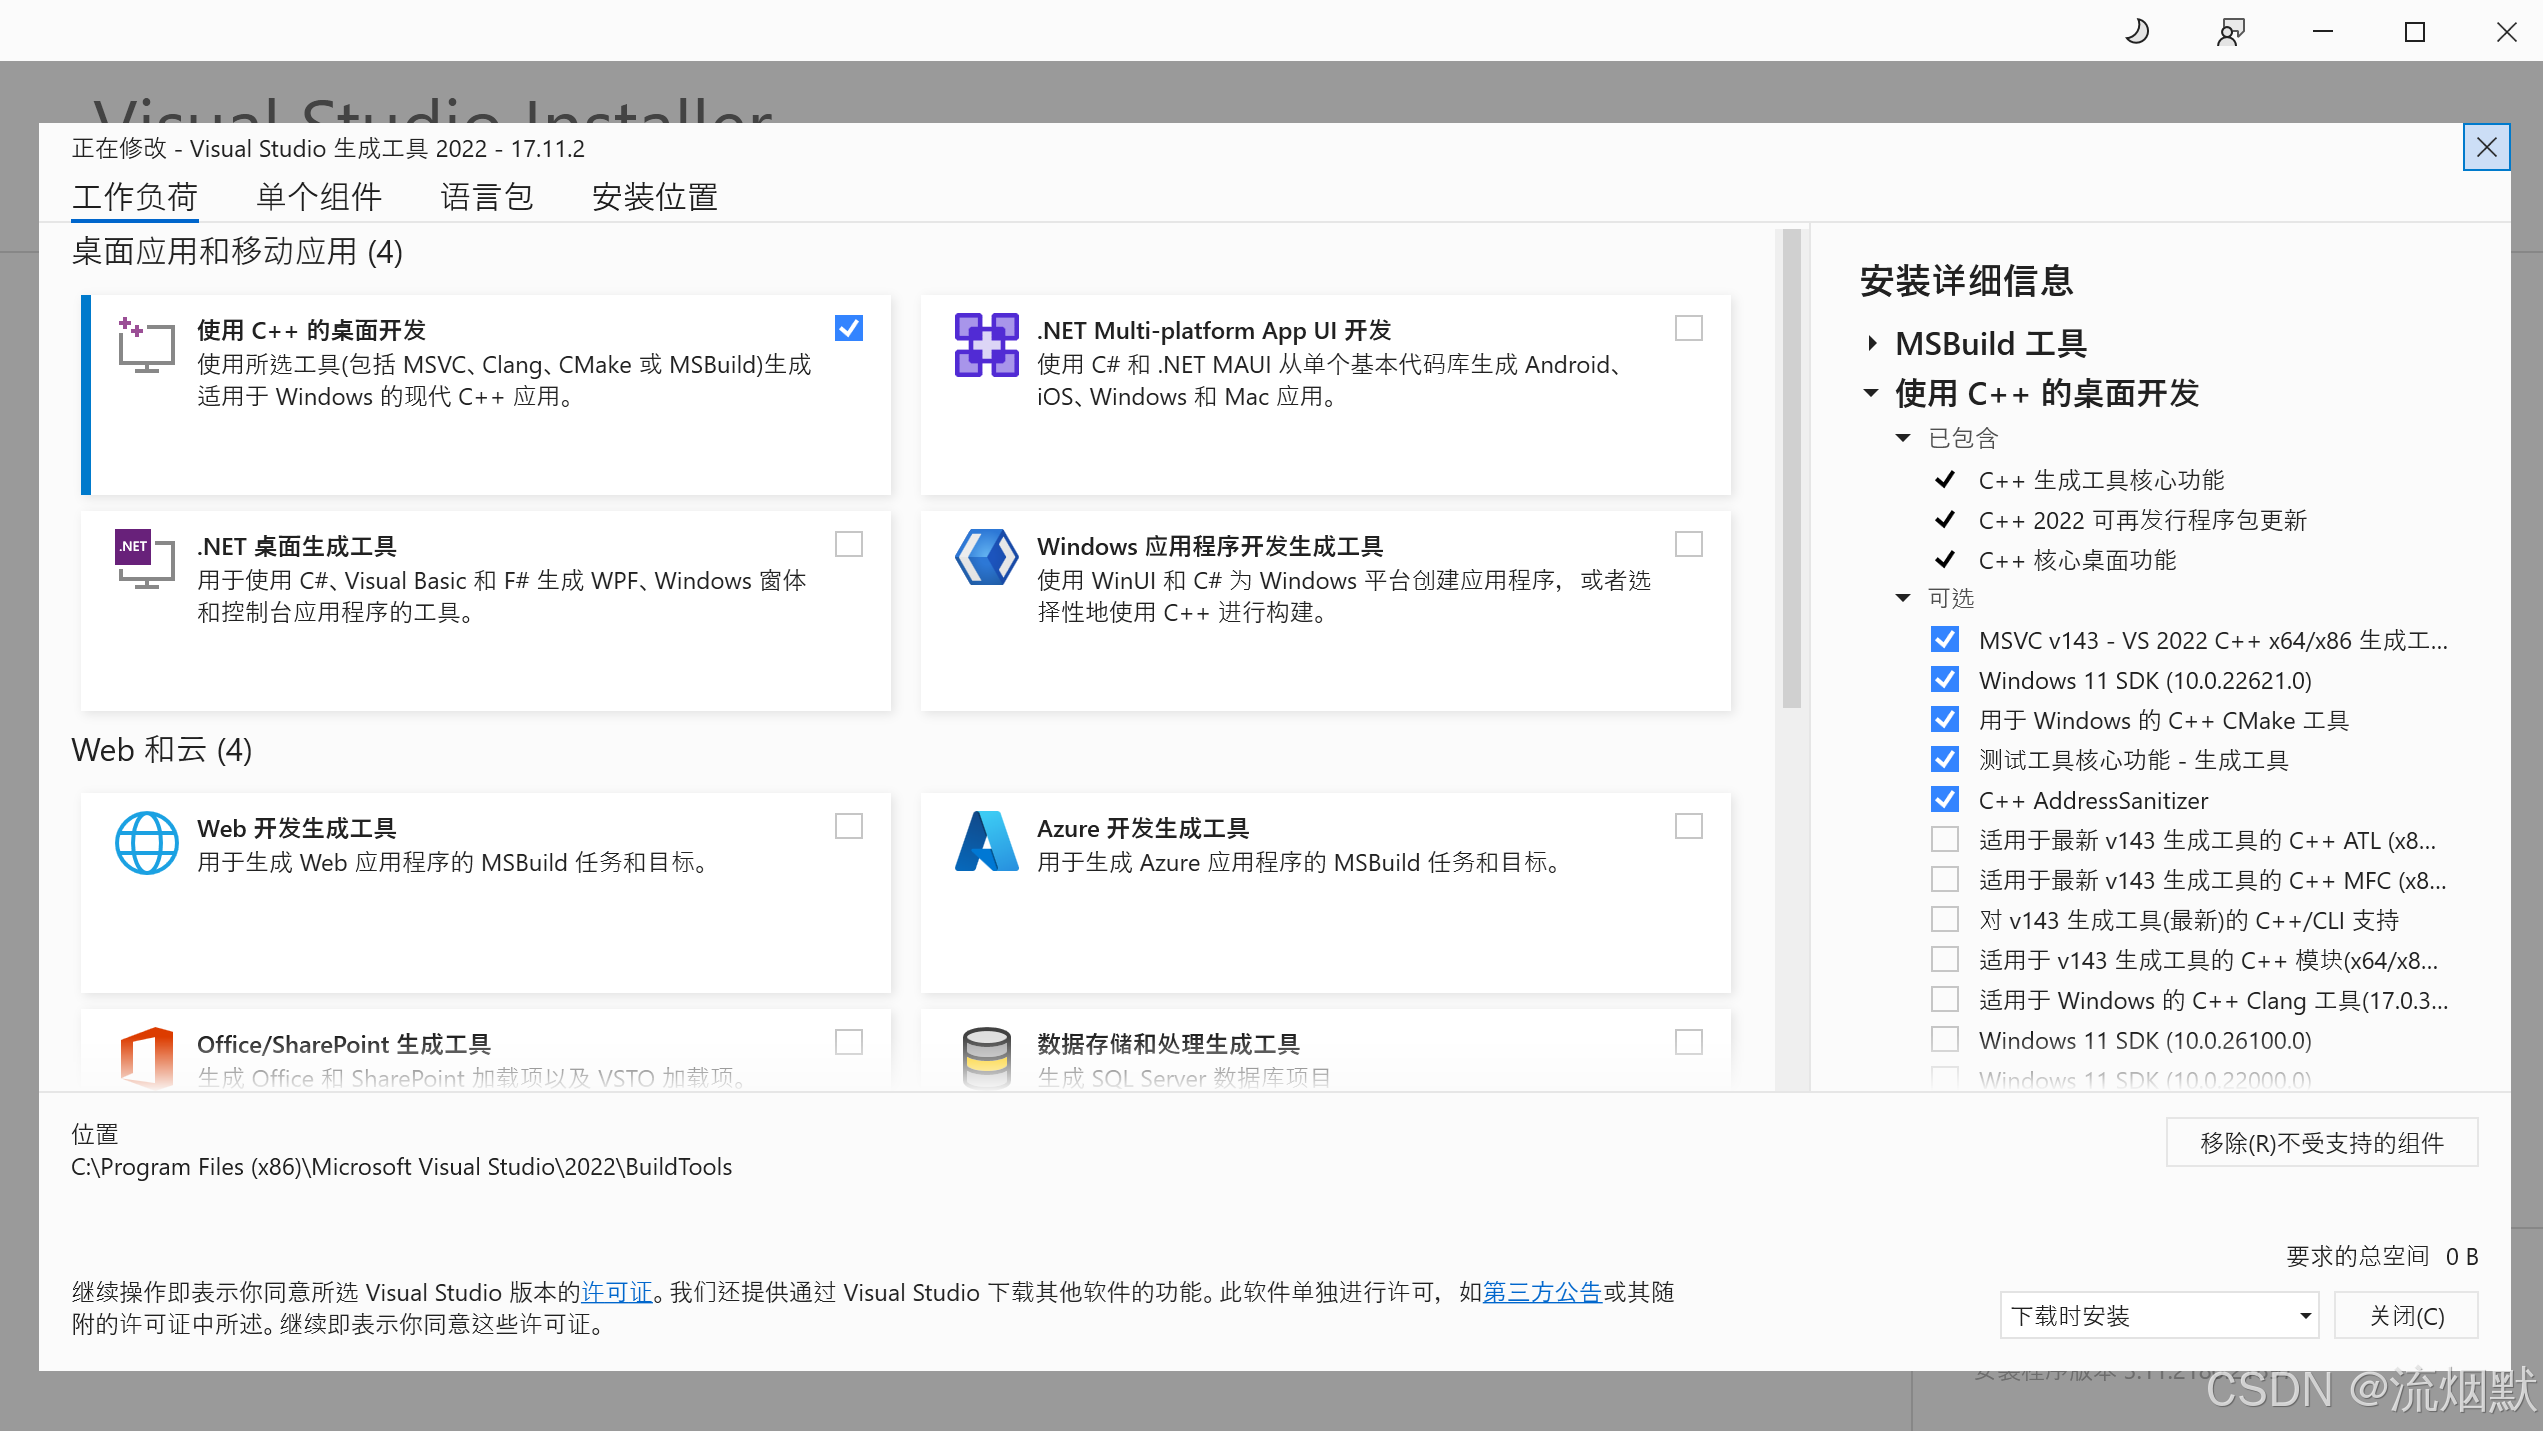Image resolution: width=2543 pixels, height=1431 pixels.
Task: Open the 许可证 link
Action: tap(616, 1292)
